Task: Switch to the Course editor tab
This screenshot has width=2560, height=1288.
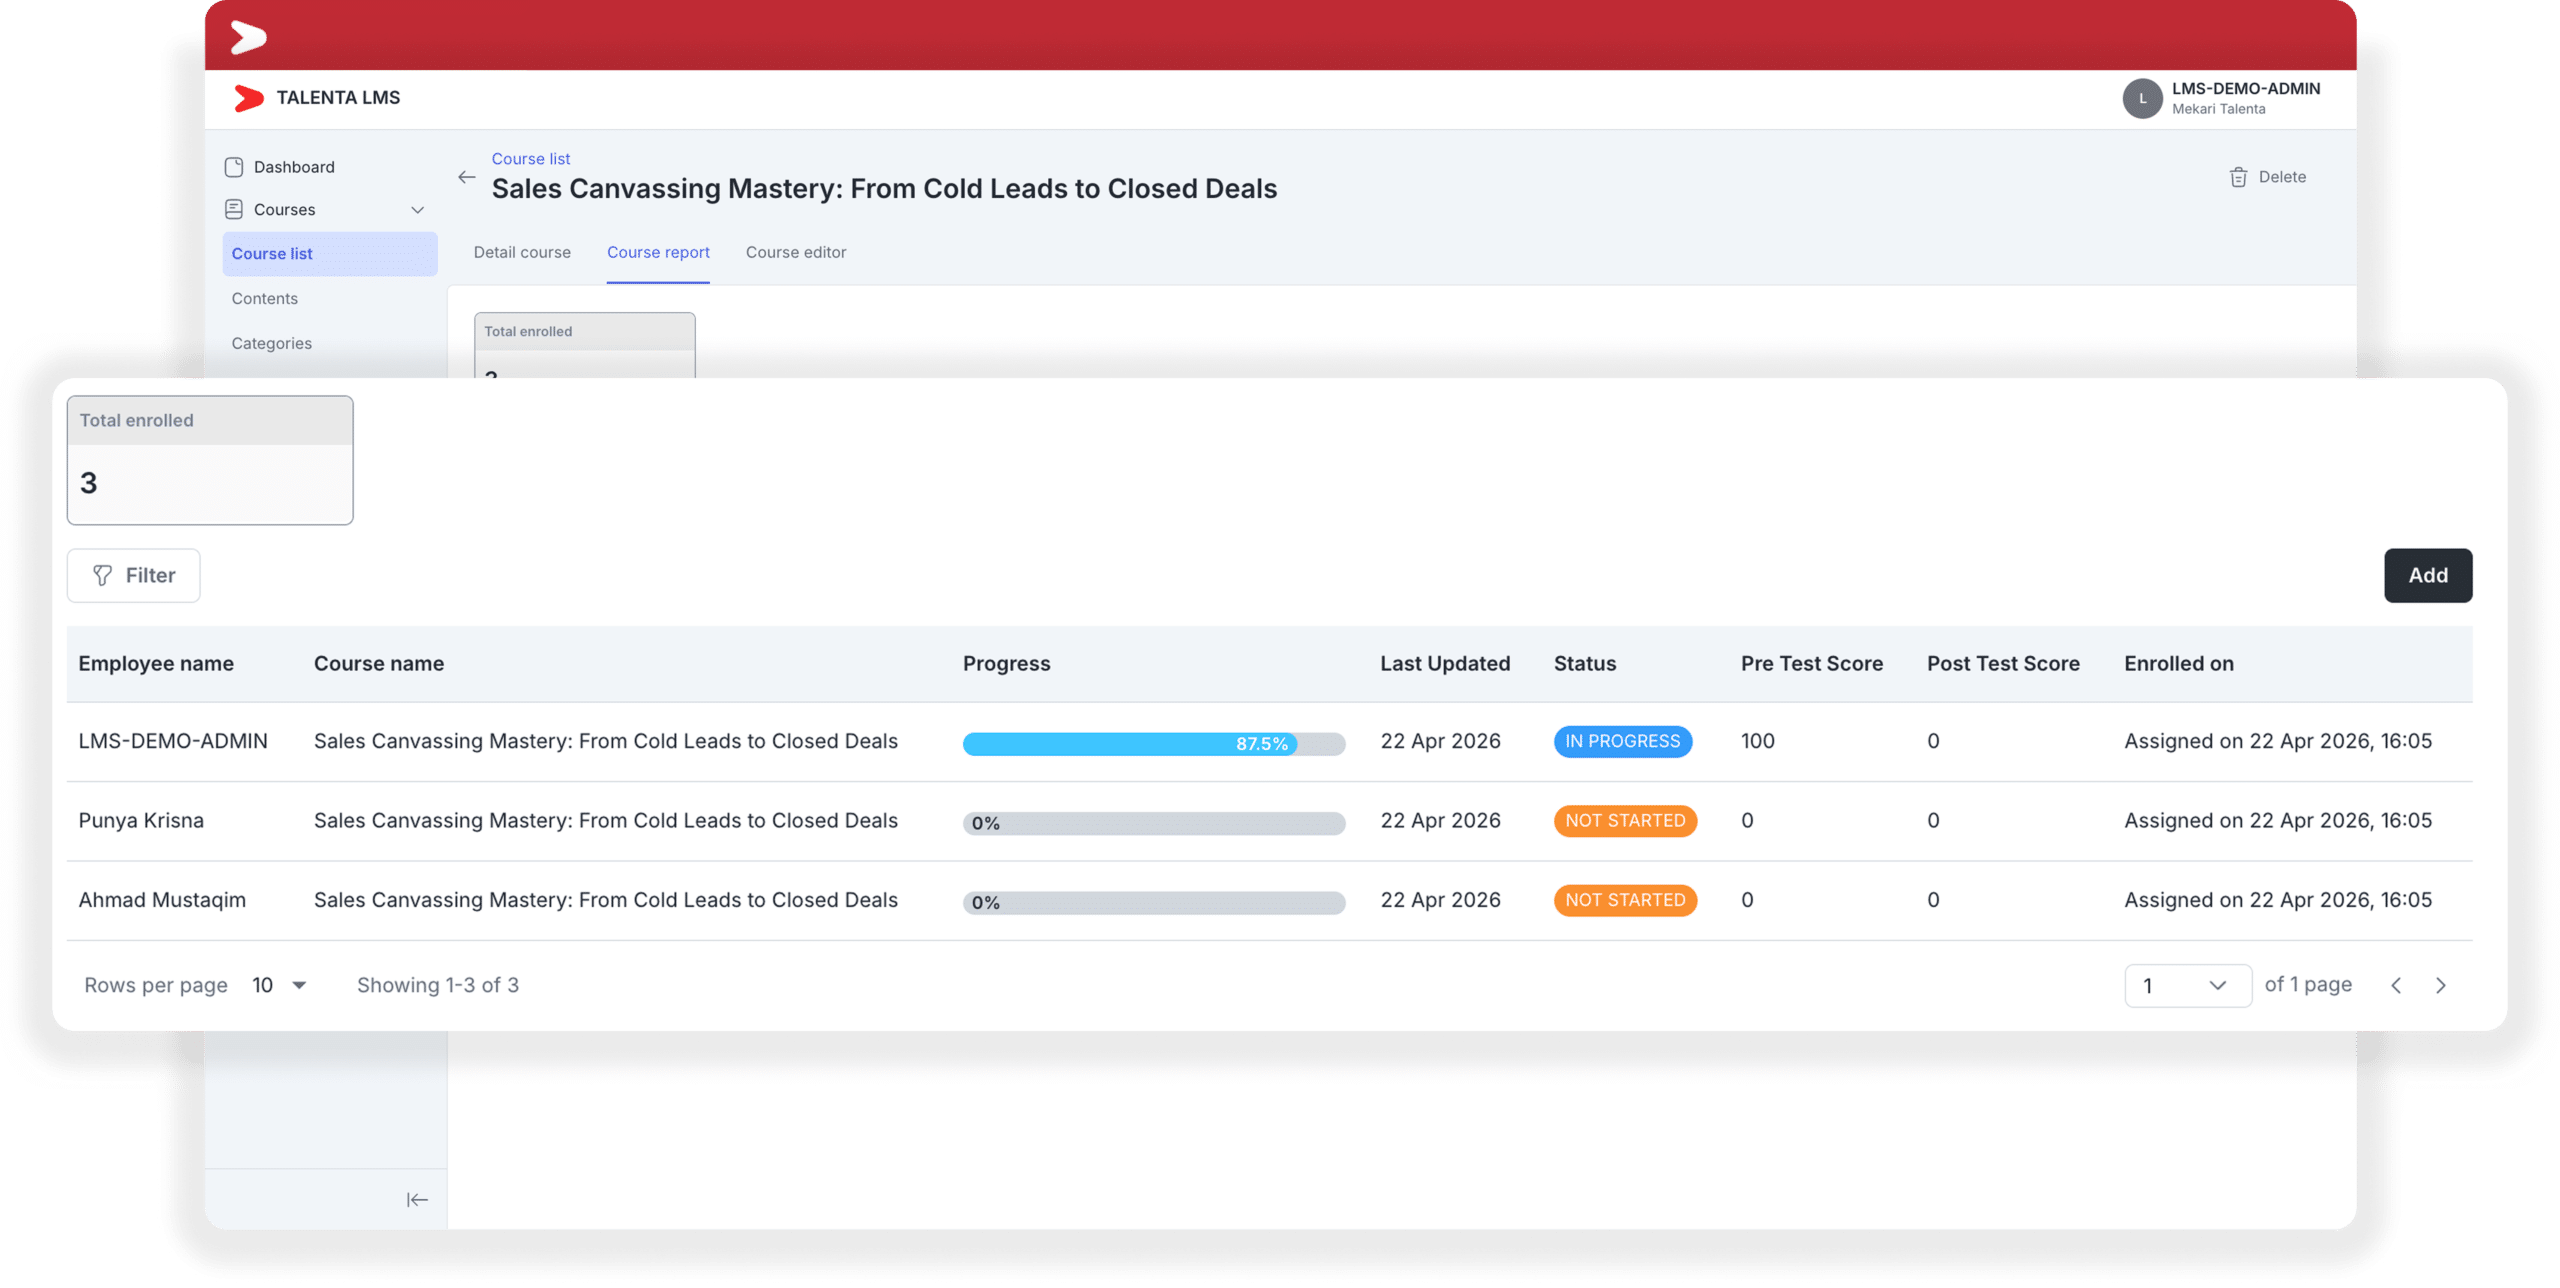Action: tap(795, 253)
